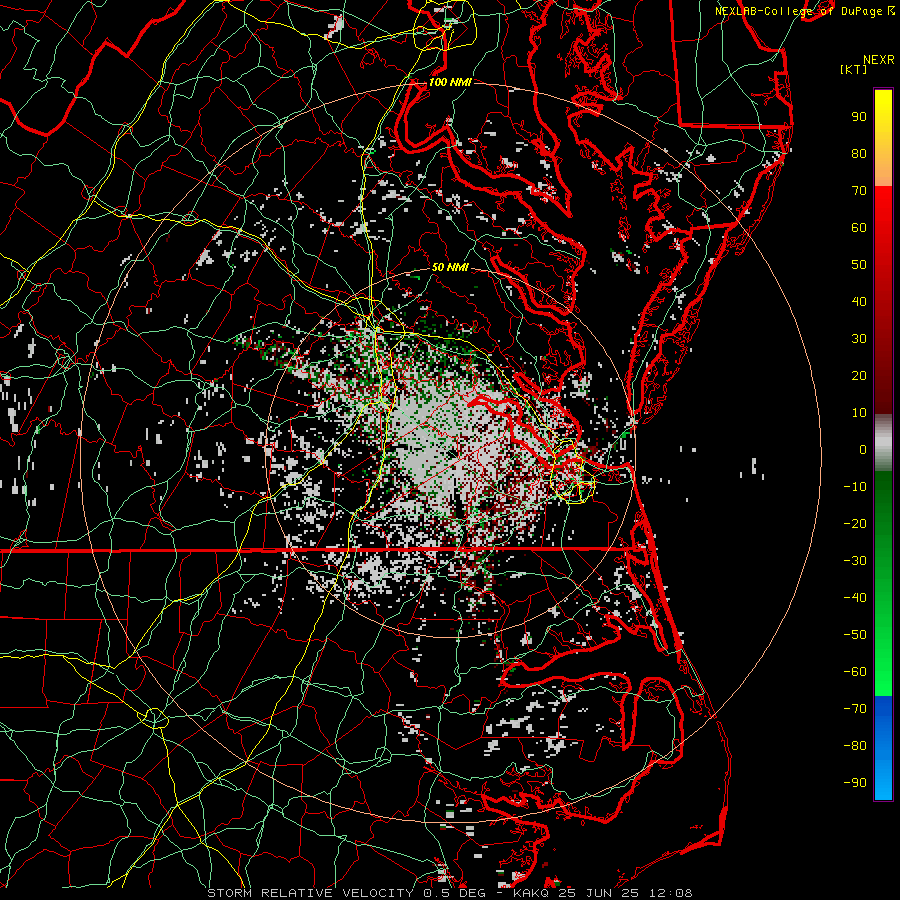The height and width of the screenshot is (900, 900).
Task: Click the -50 value on velocity scale
Action: 855,635
